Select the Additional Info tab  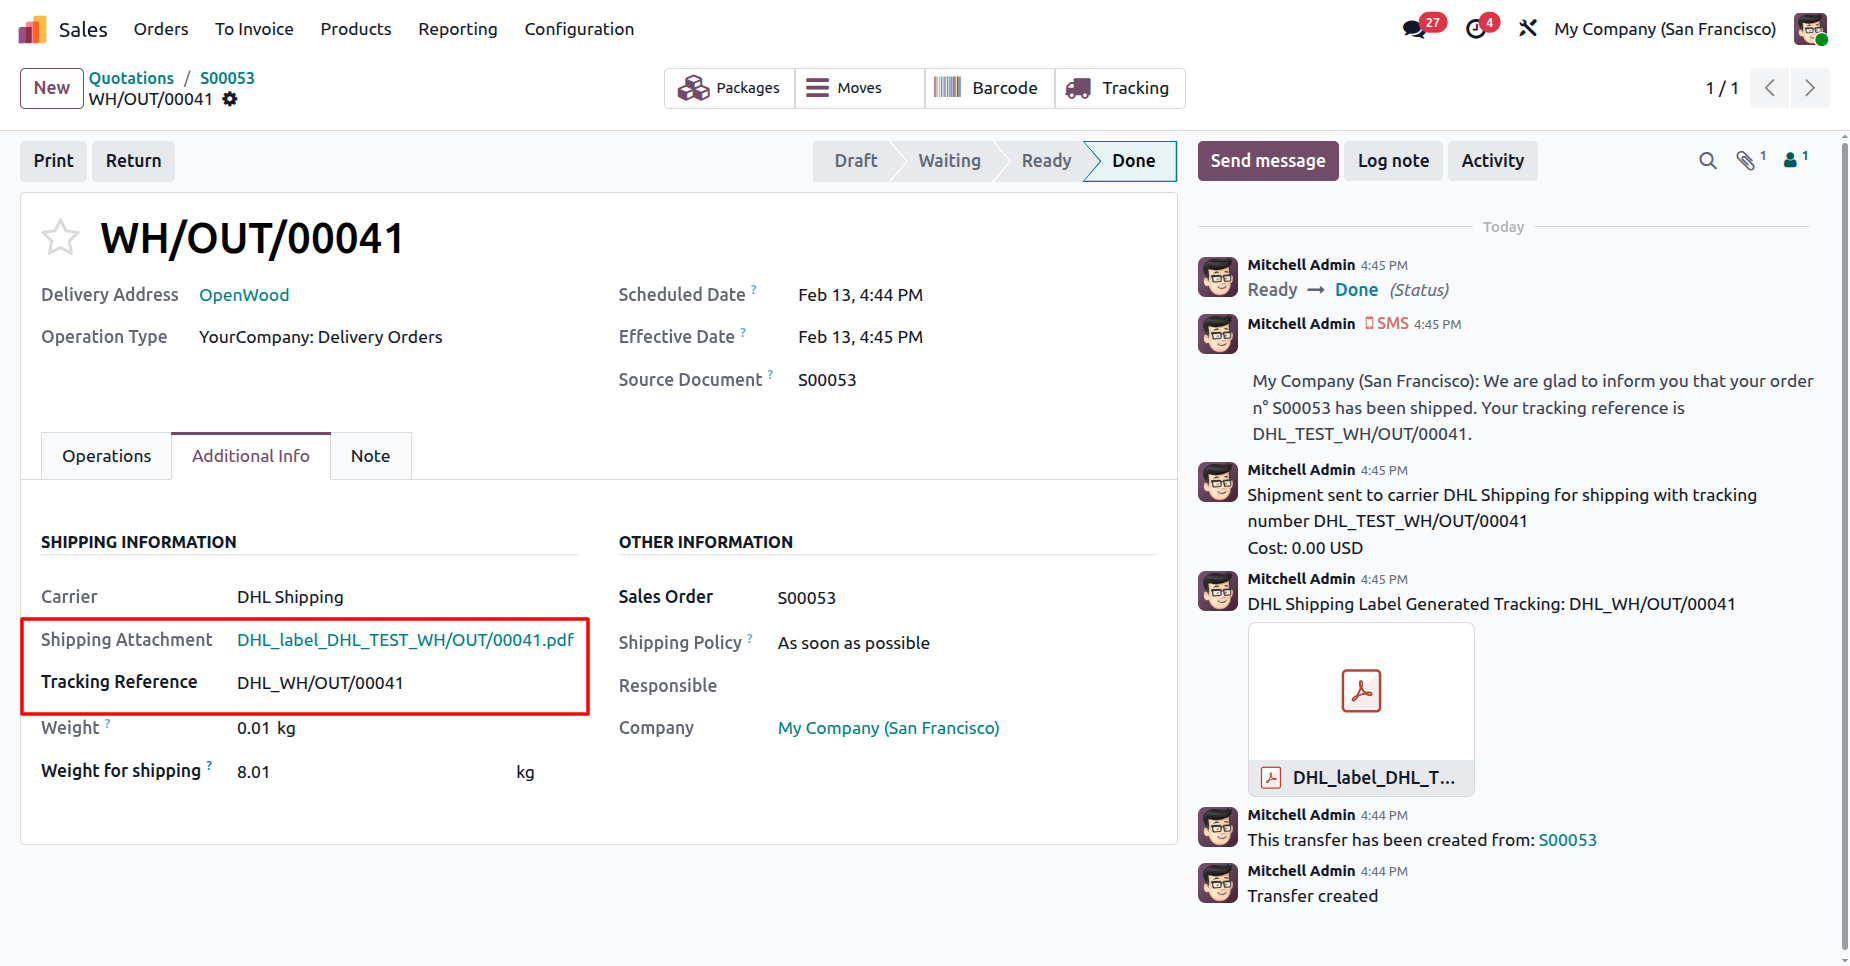point(251,456)
